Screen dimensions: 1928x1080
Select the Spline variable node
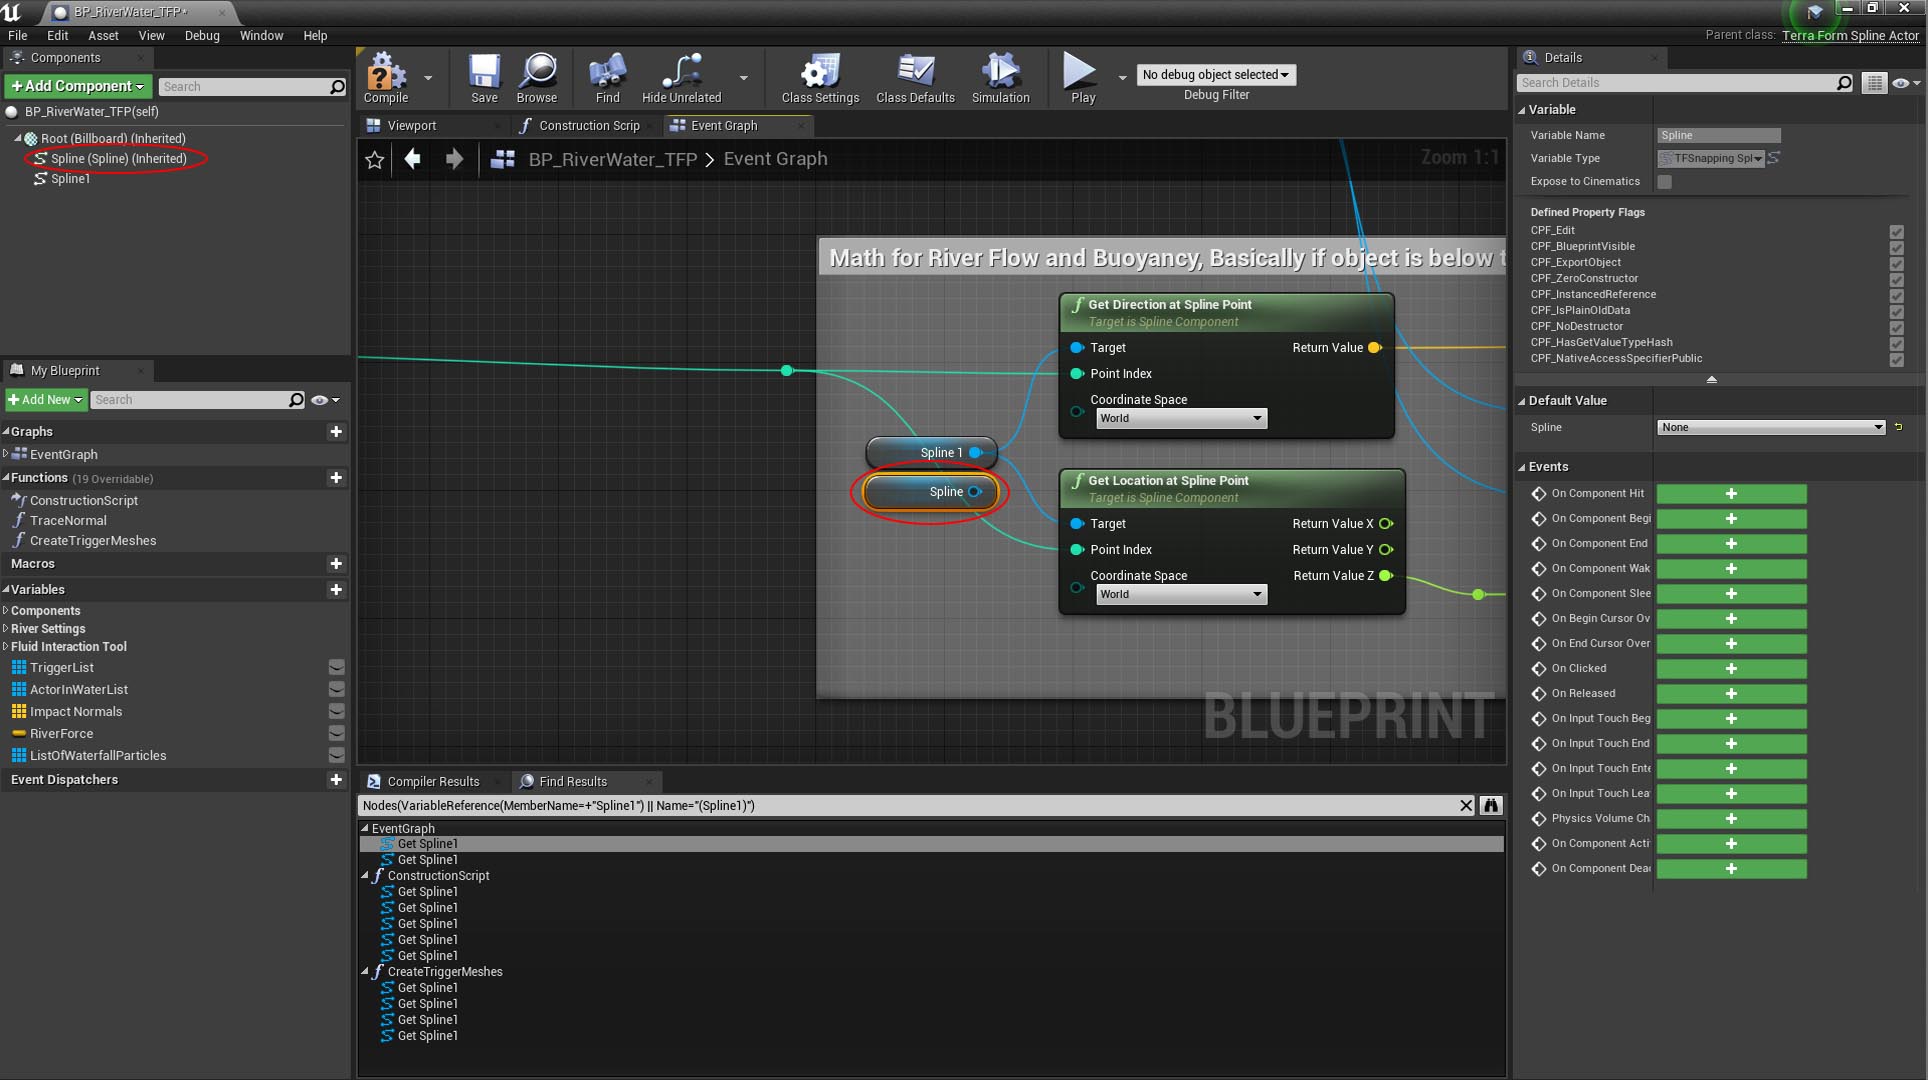[x=931, y=491]
